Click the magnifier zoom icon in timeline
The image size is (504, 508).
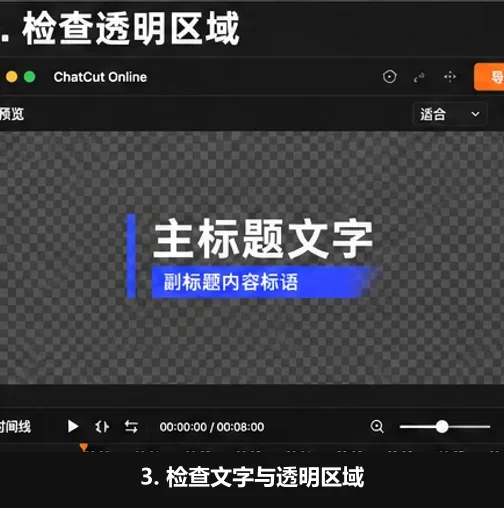tap(377, 426)
